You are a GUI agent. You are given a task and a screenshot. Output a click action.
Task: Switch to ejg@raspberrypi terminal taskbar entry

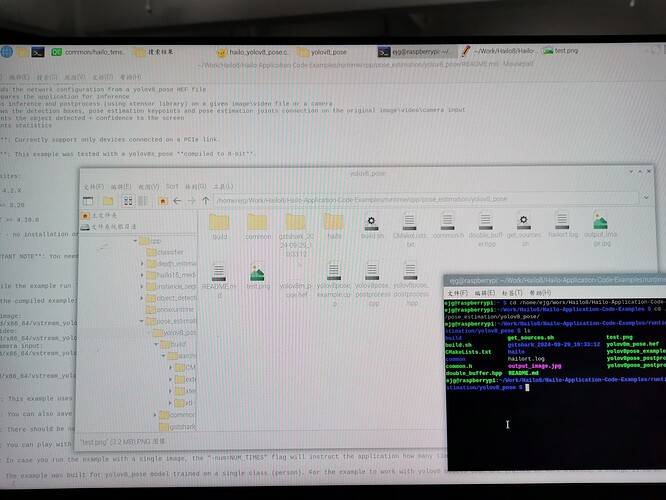tap(416, 52)
